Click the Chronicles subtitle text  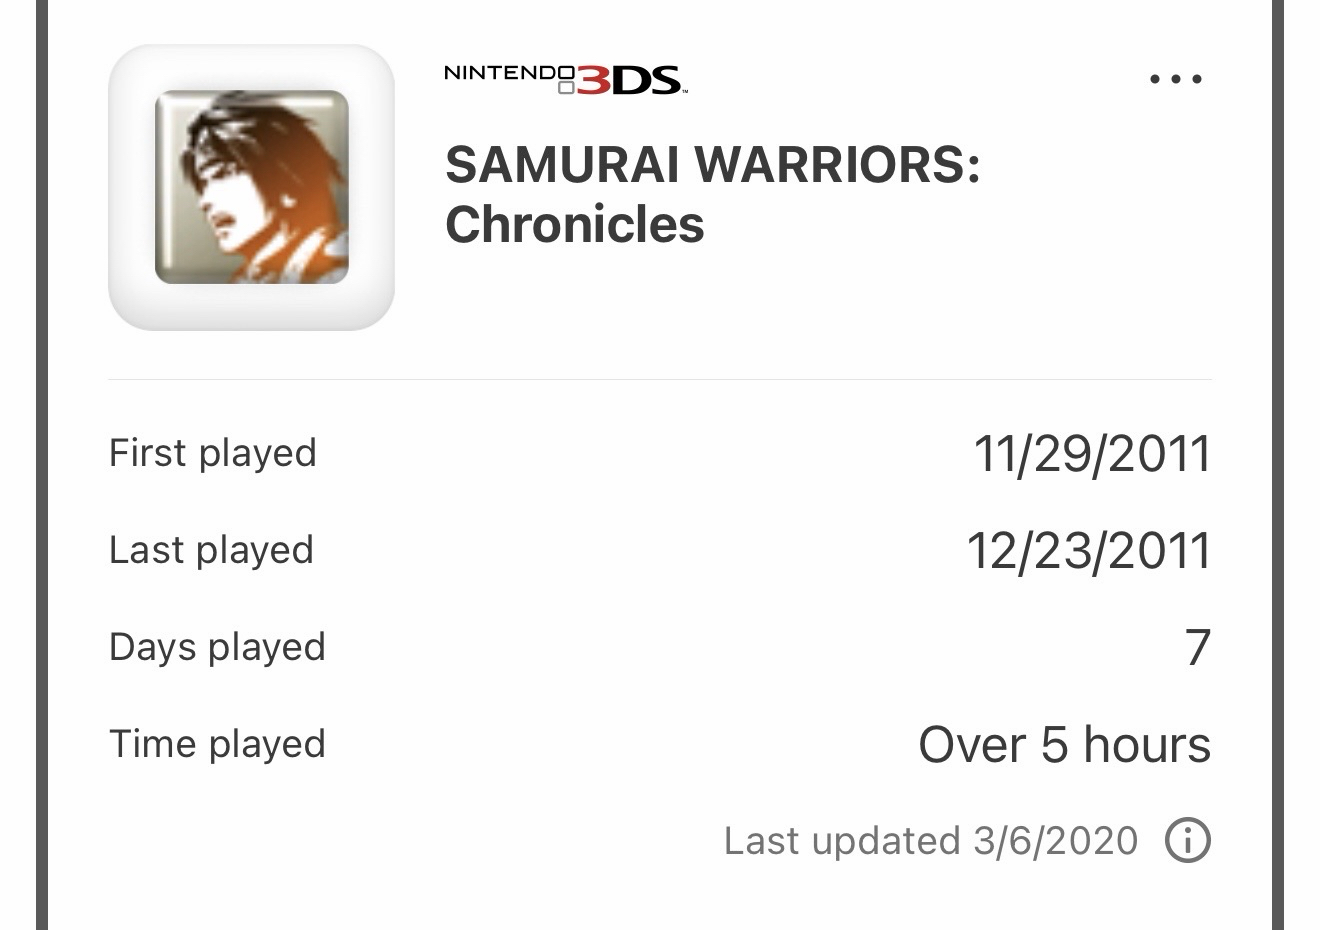[x=574, y=224]
